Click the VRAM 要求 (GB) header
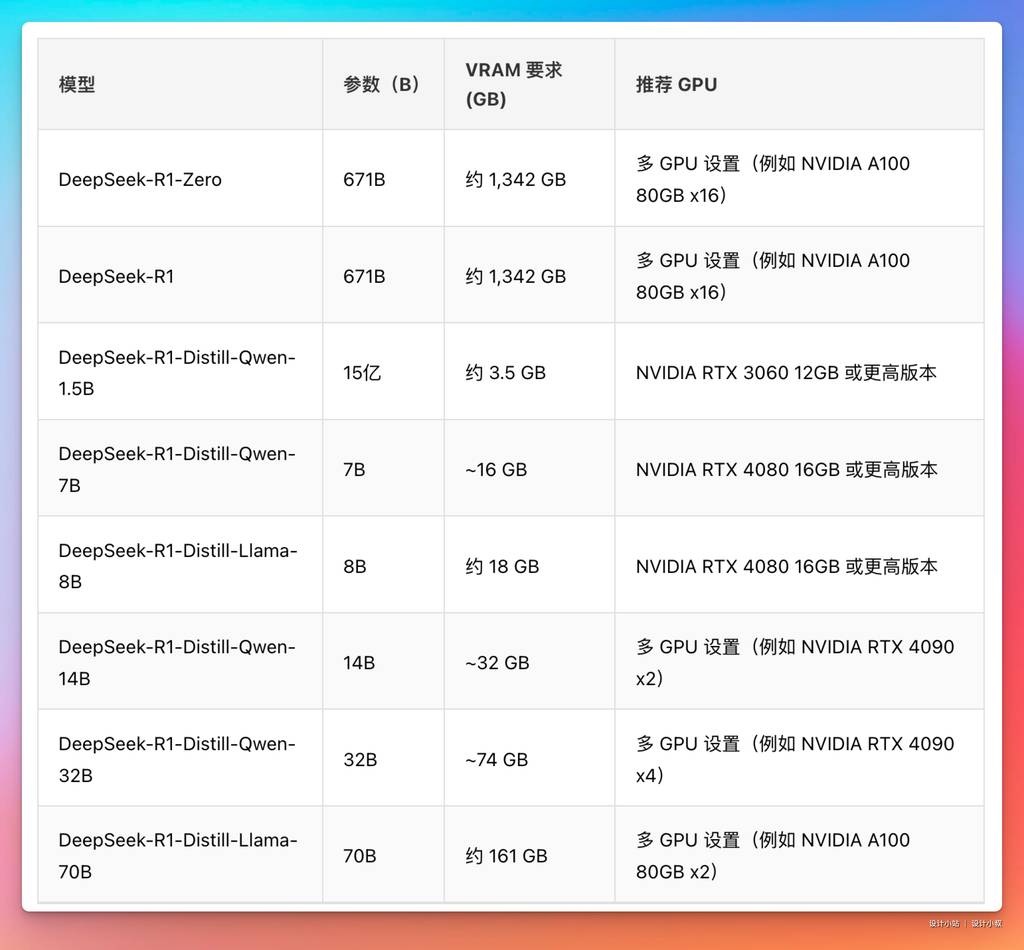 pos(514,85)
